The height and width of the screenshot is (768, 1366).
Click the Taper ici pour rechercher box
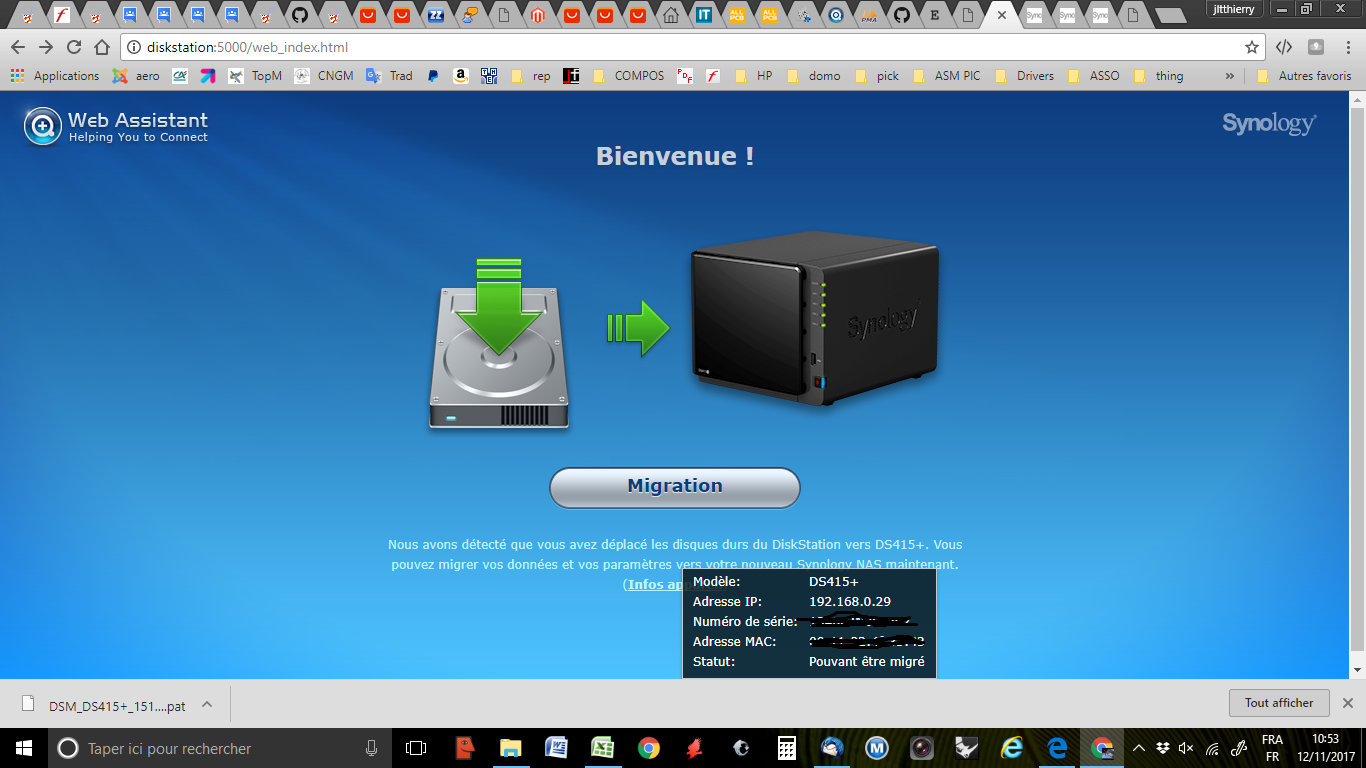(x=218, y=748)
